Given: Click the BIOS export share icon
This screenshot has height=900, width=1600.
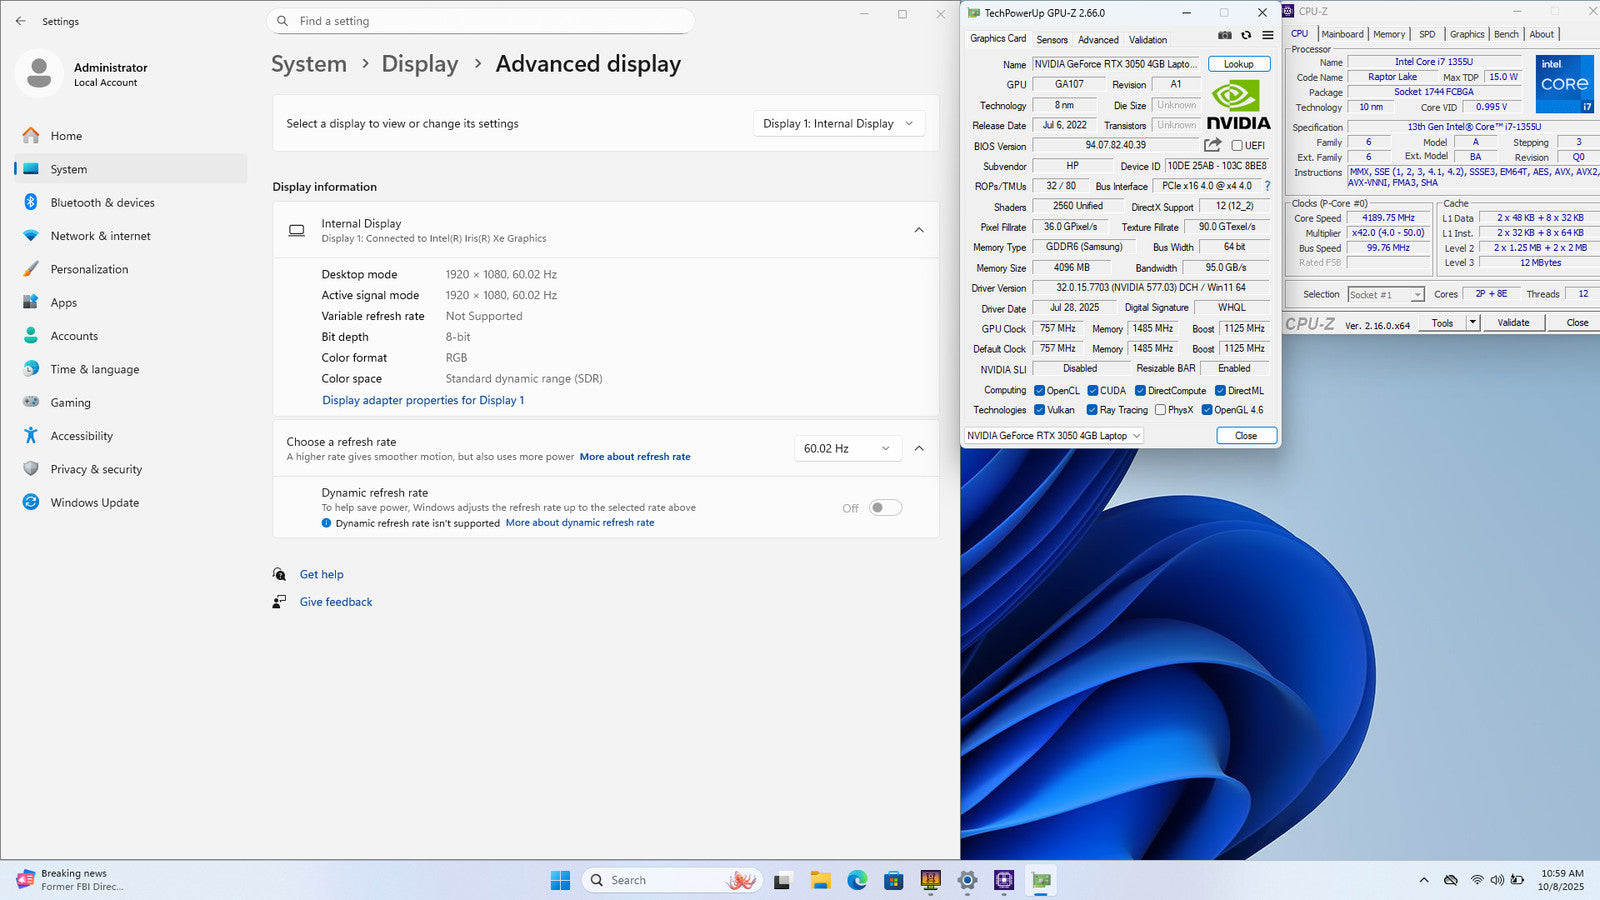Looking at the screenshot, I should [1213, 145].
